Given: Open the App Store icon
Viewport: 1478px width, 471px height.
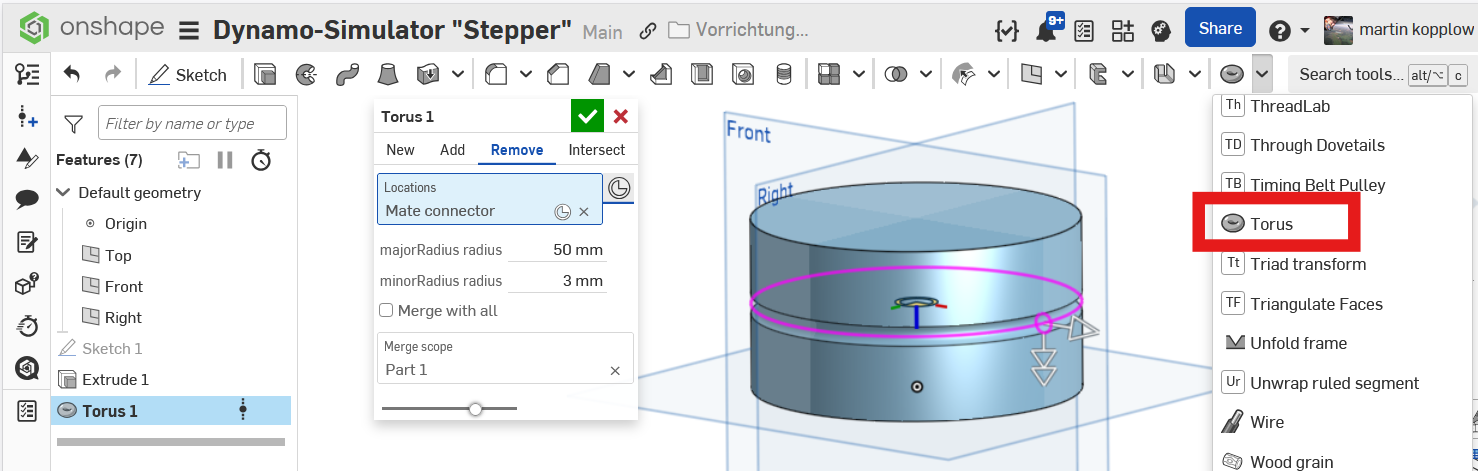Looking at the screenshot, I should tap(1123, 30).
